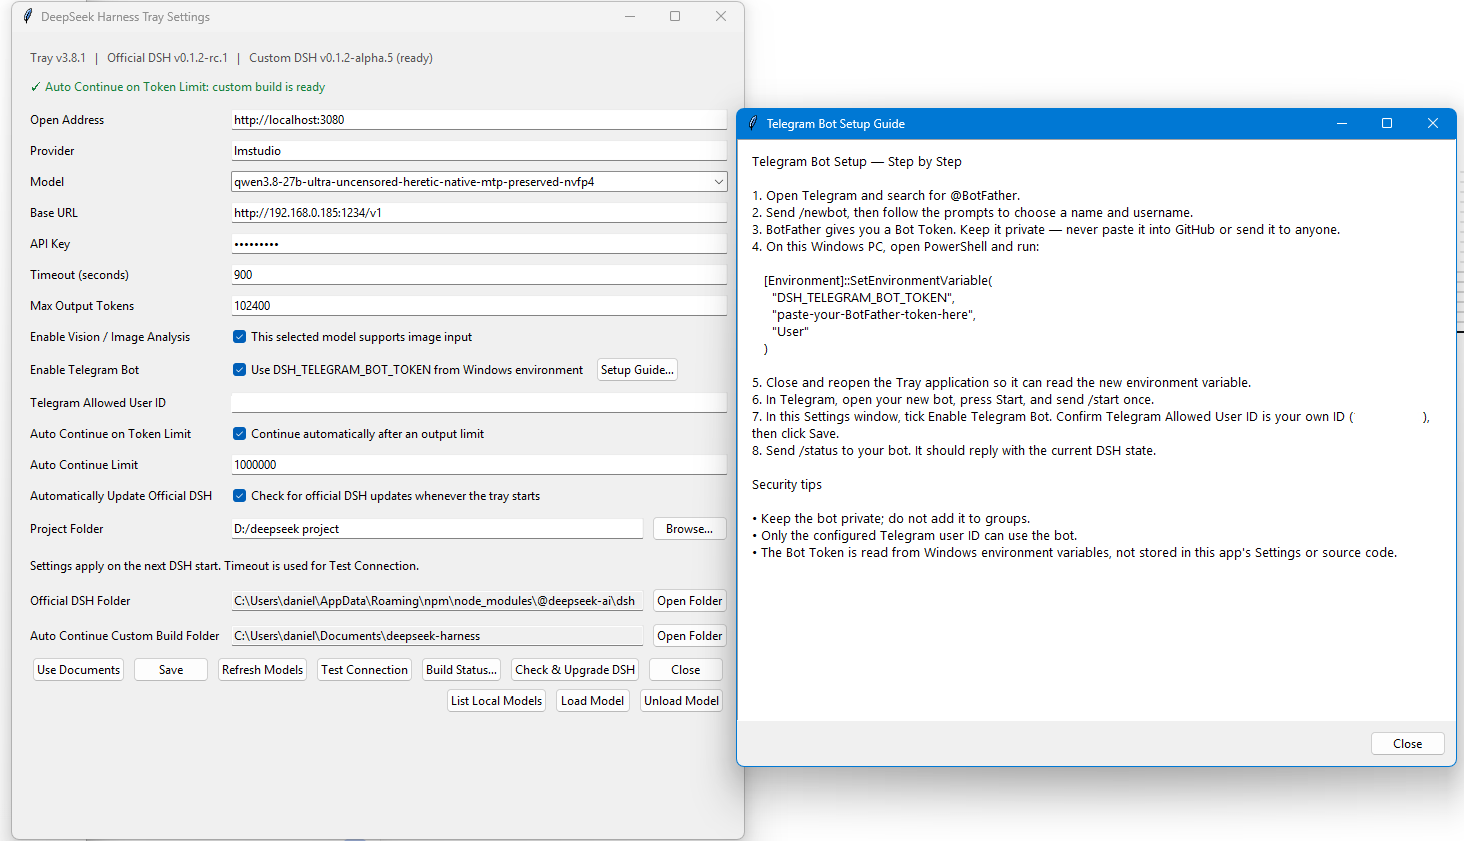Click the Project Folder path field
1464x841 pixels.
[437, 529]
